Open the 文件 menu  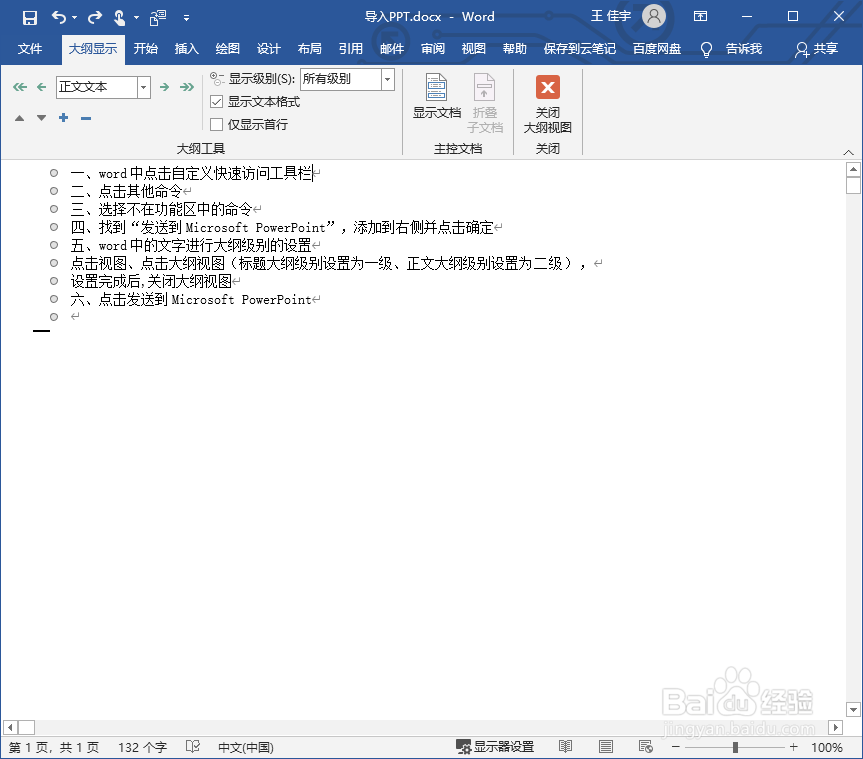(30, 49)
